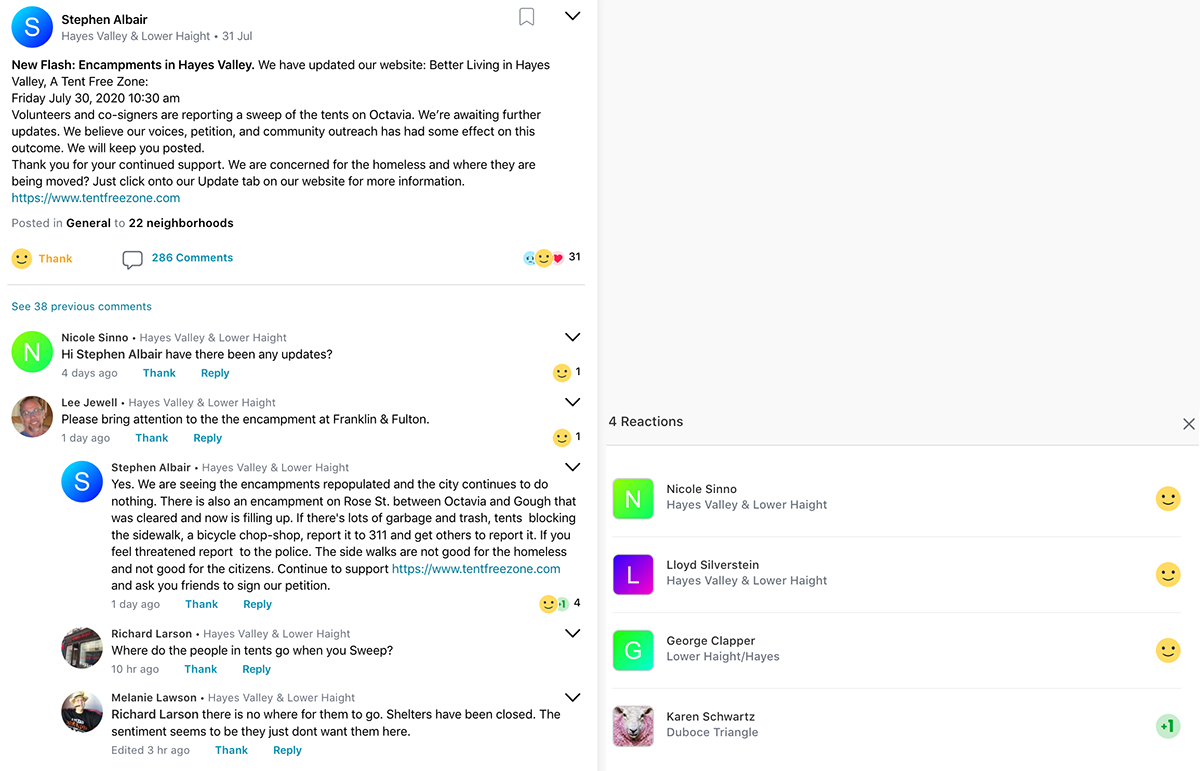Open the 286 Comments speech bubble icon
This screenshot has height=771, width=1200.
[x=132, y=259]
